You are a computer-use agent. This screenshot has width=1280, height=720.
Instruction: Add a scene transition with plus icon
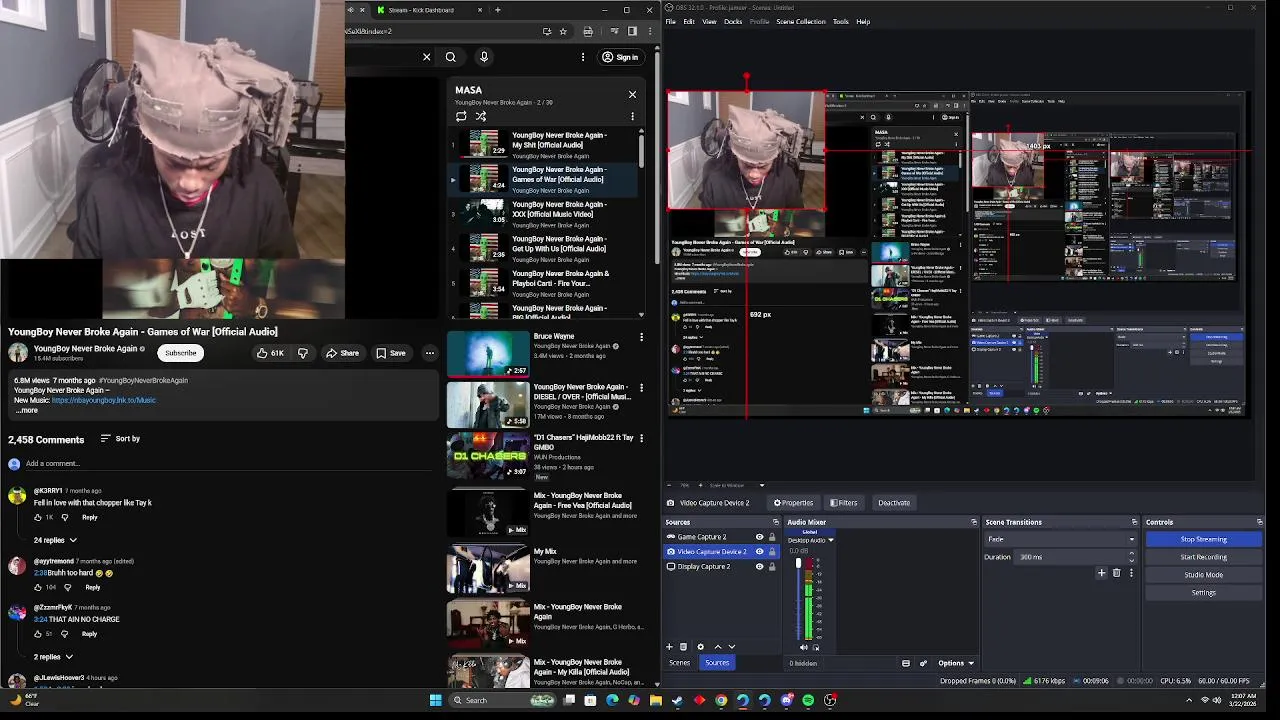1101,573
